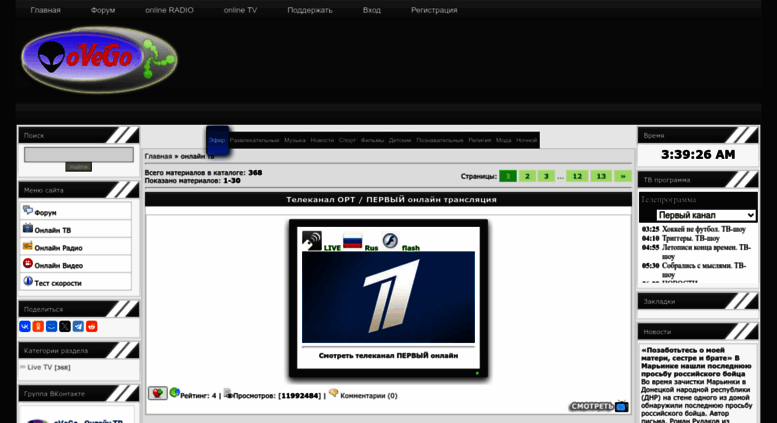
Task: Select the Познавательные category tab
Action: point(440,140)
